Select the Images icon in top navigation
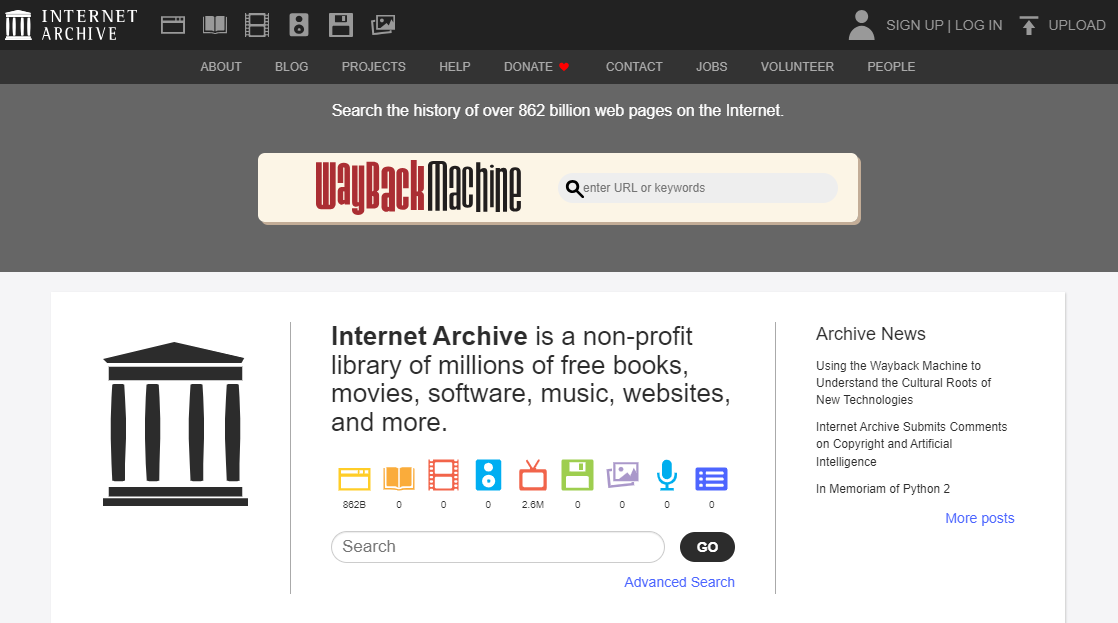 pos(382,24)
